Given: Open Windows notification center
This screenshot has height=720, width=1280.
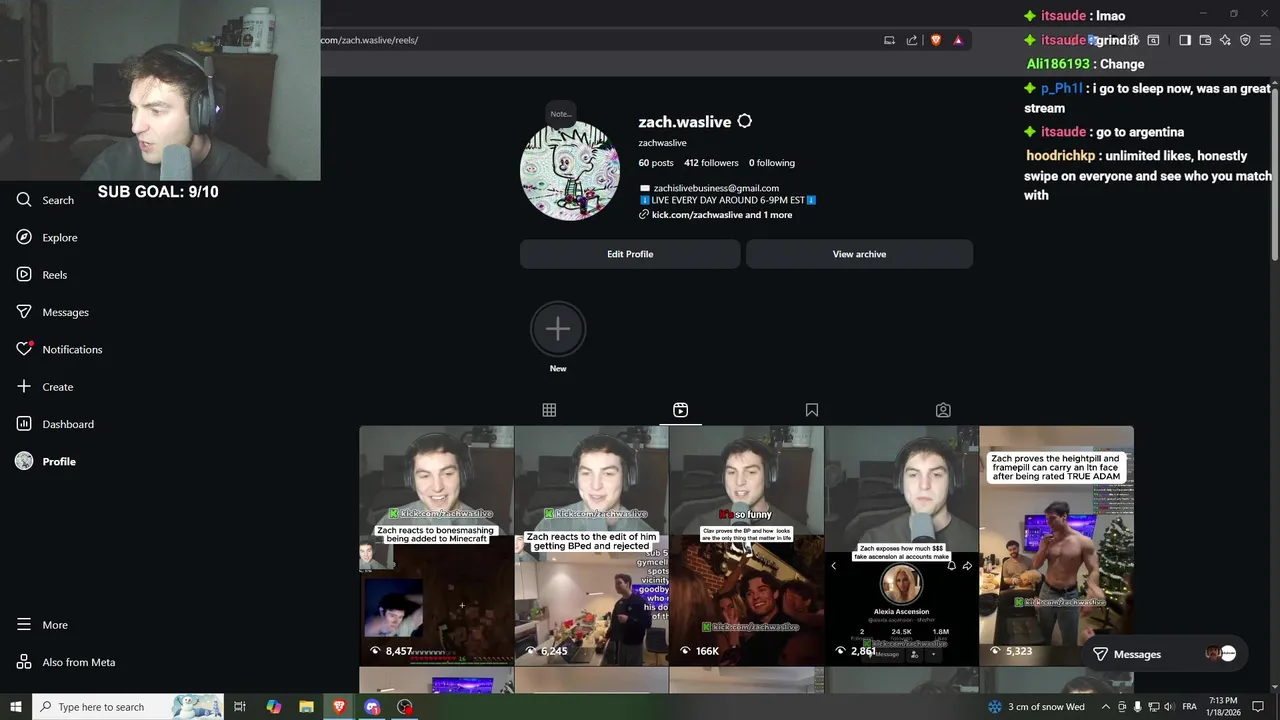Looking at the screenshot, I should 1258,707.
